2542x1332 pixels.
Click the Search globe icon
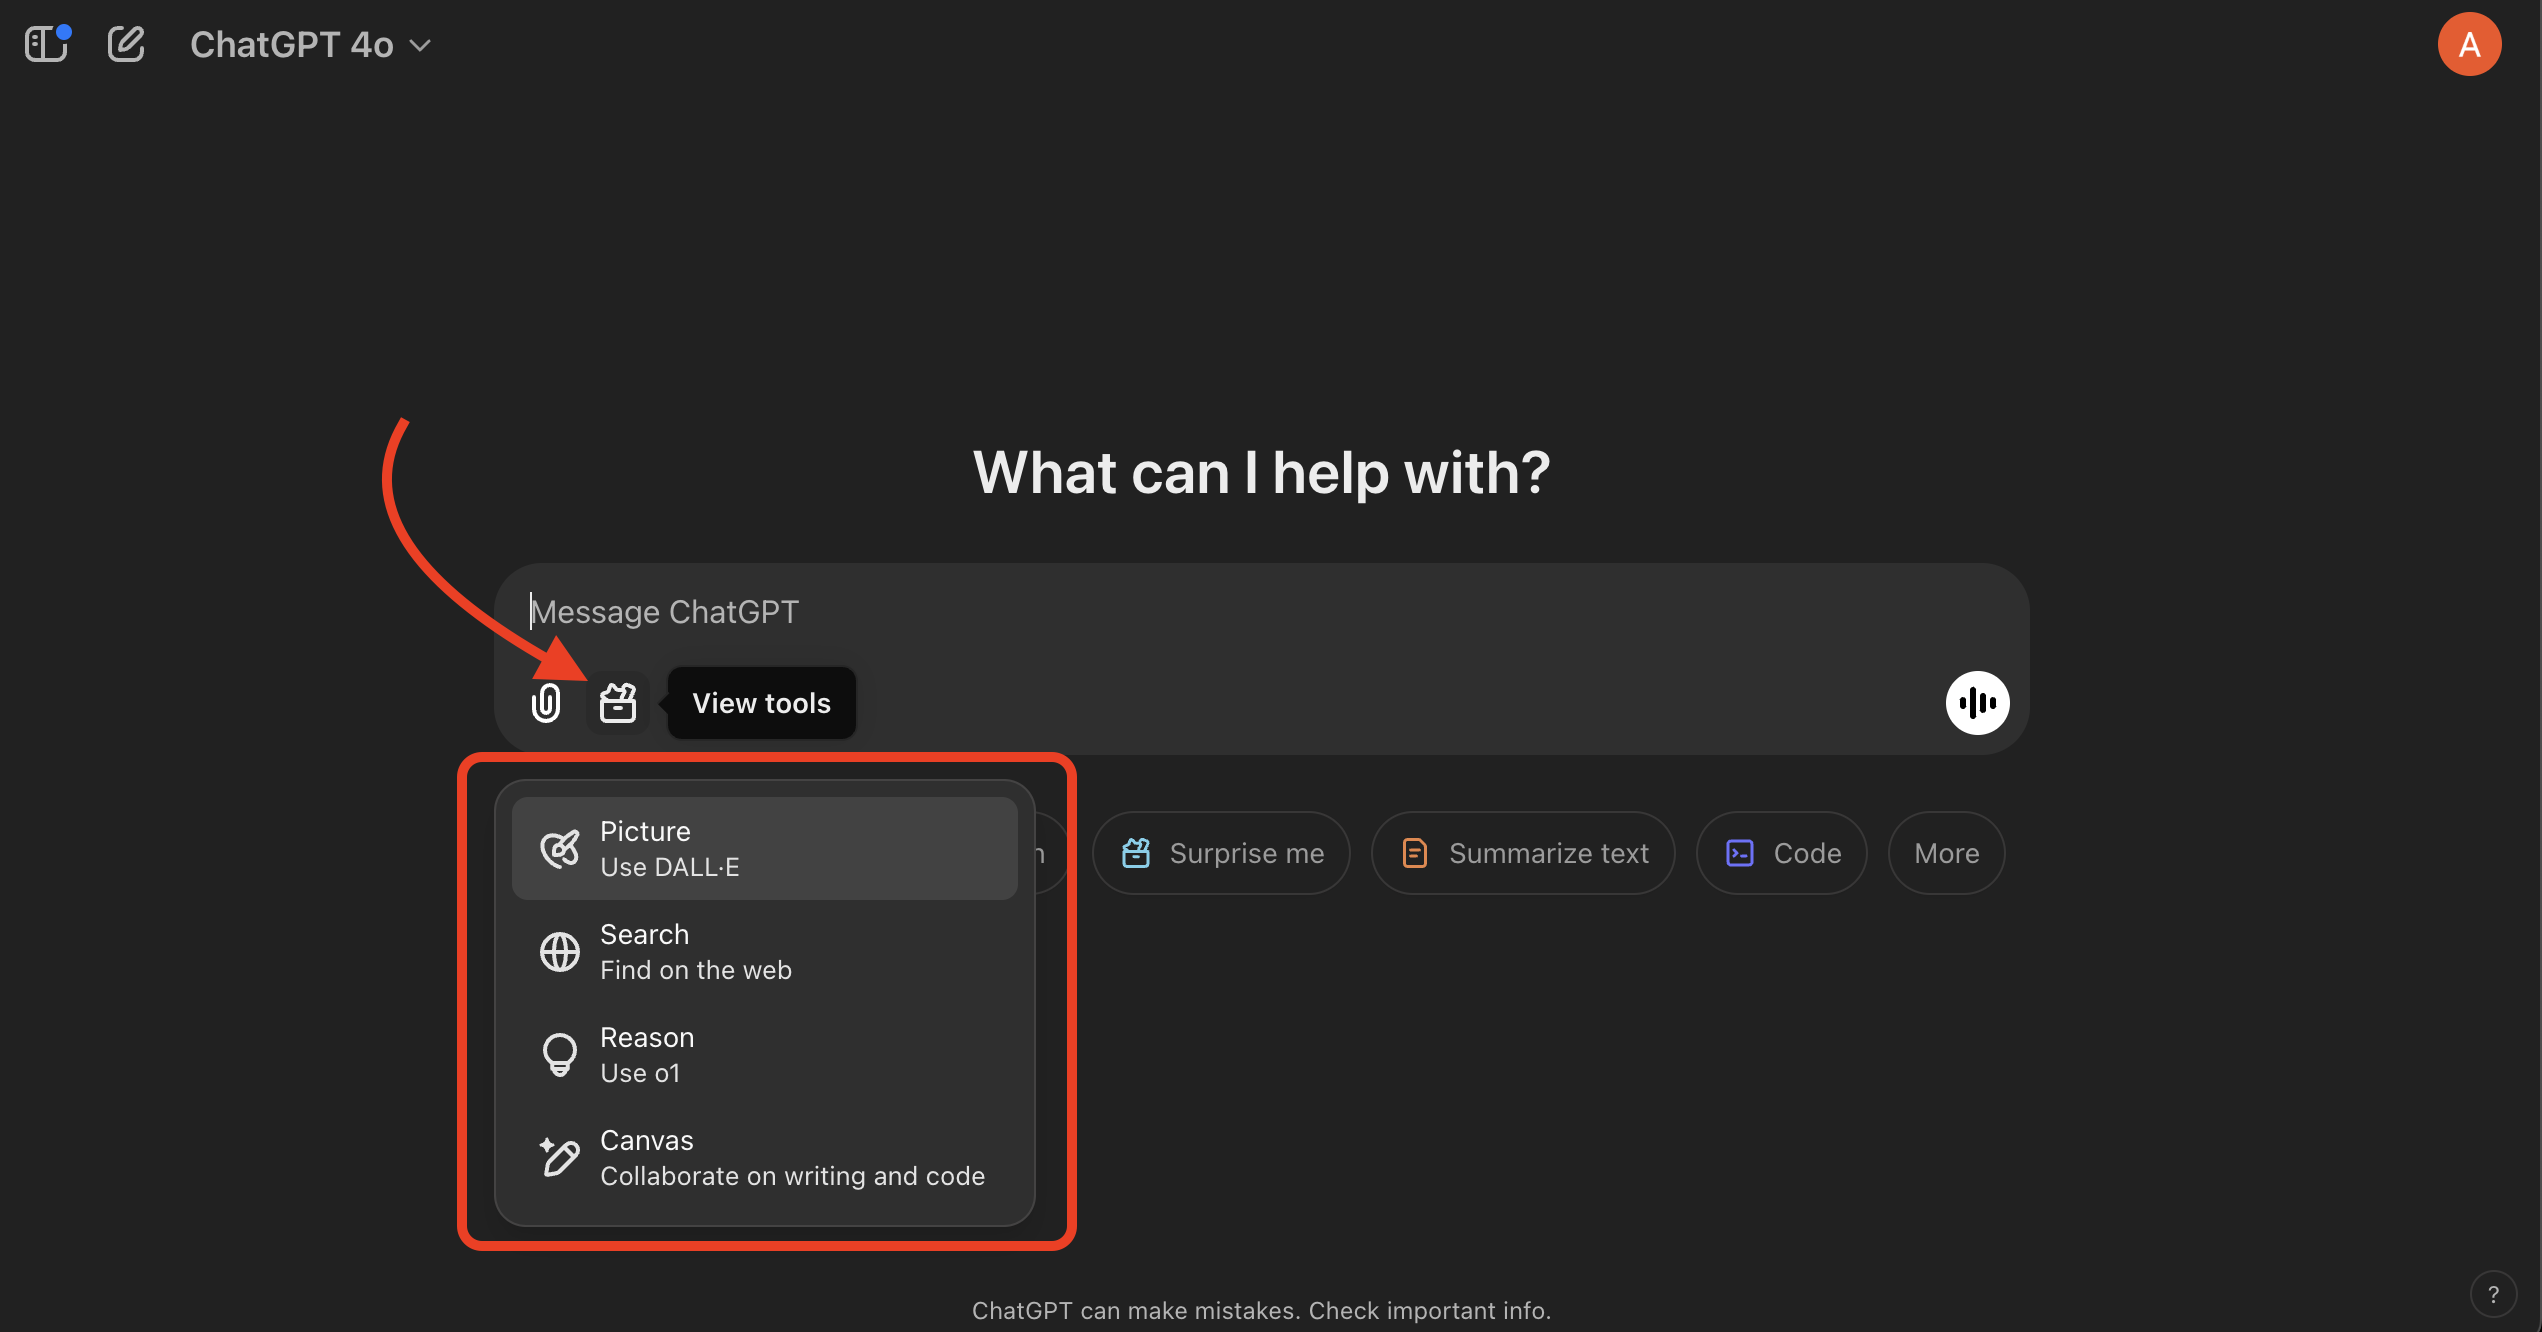click(x=560, y=952)
